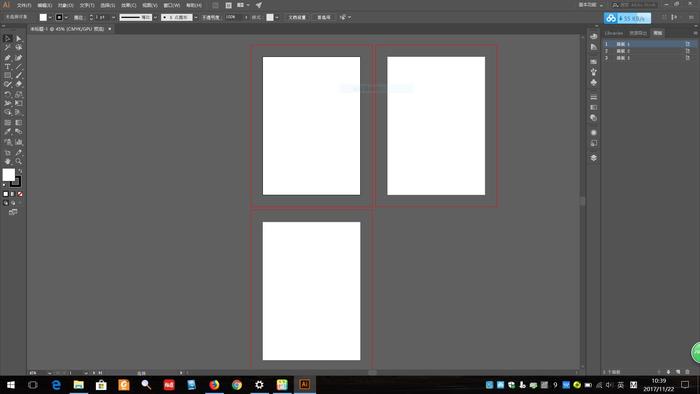
Task: Select the Zoom tool in toolbox
Action: click(x=18, y=161)
